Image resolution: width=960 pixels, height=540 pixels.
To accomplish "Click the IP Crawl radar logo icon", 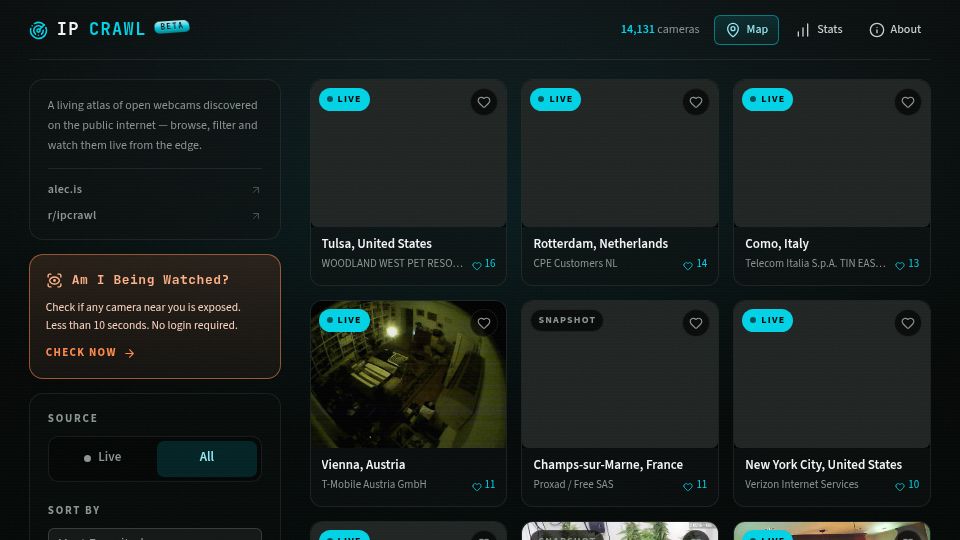I will pos(39,30).
